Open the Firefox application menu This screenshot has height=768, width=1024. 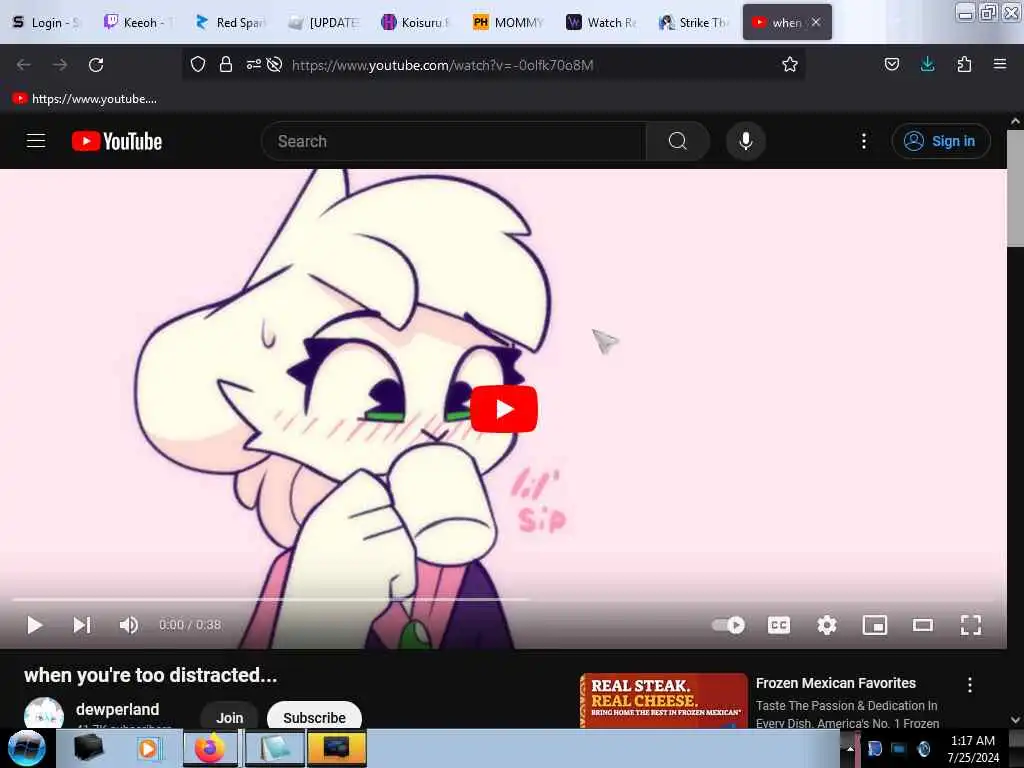click(1000, 64)
